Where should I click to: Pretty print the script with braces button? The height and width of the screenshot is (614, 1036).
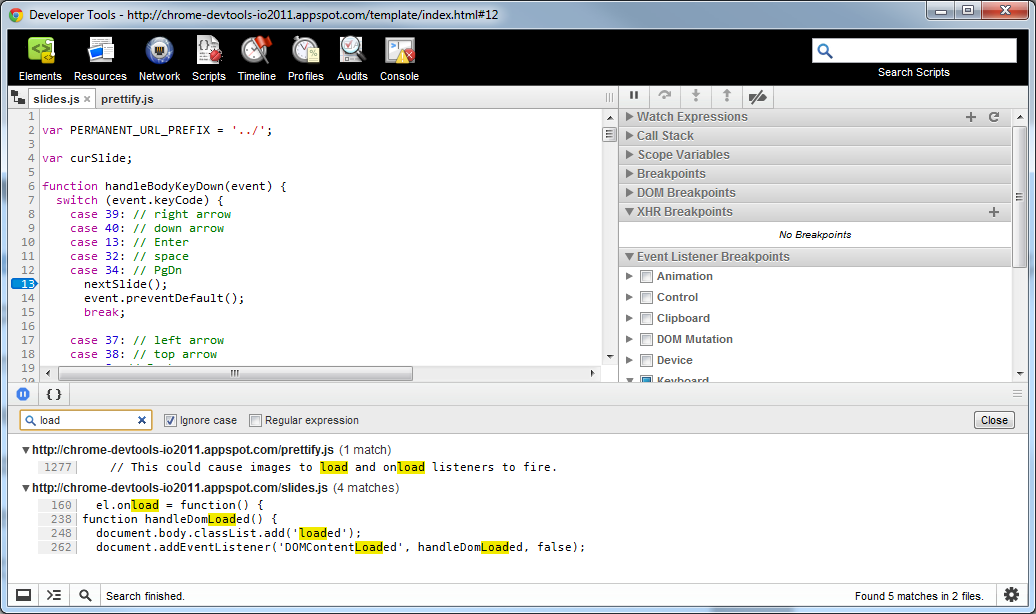point(54,394)
